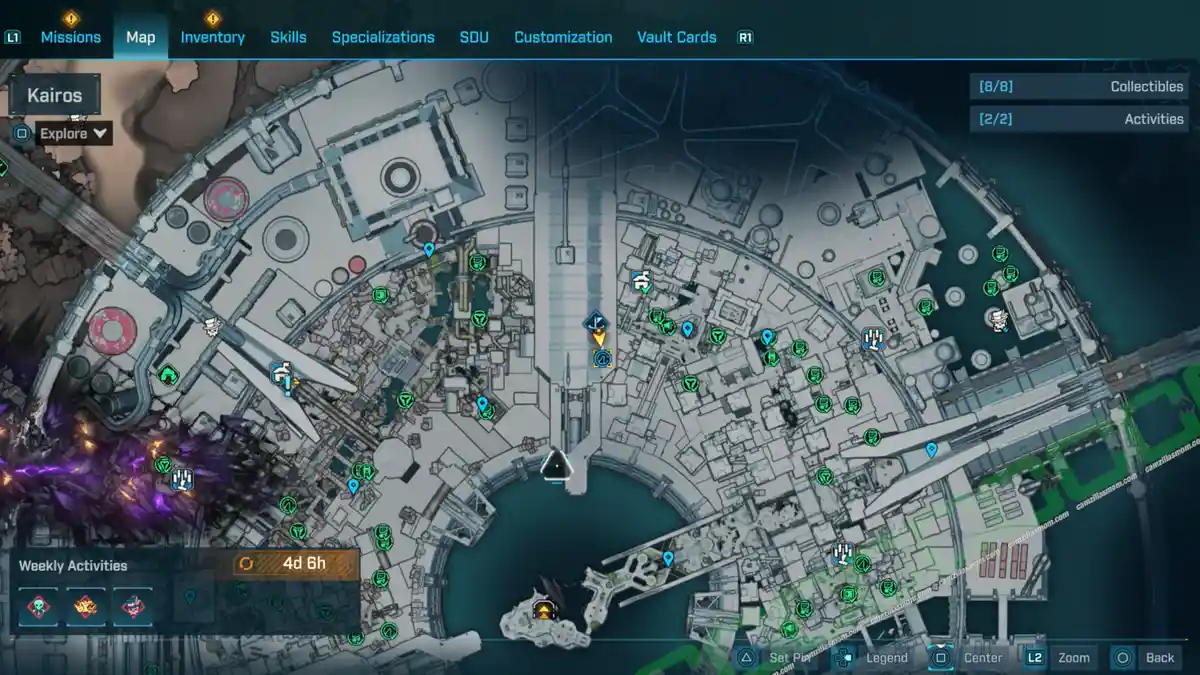Open the SDU tab
The image size is (1200, 675).
[474, 37]
